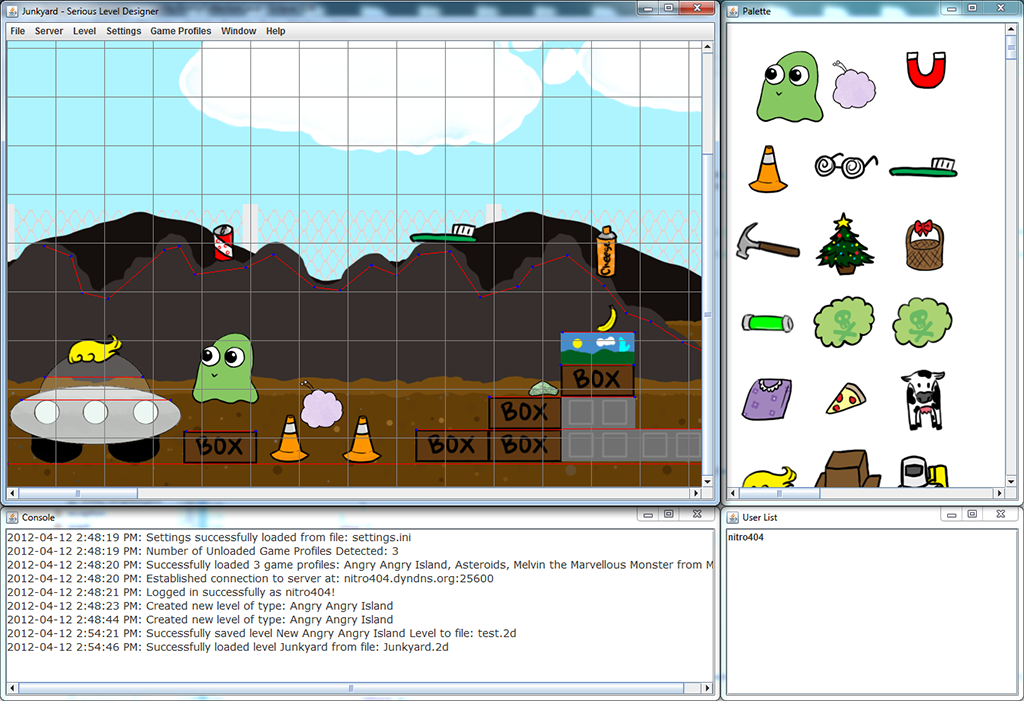The image size is (1024, 701).
Task: Maximize the Palette panel
Action: tap(971, 10)
